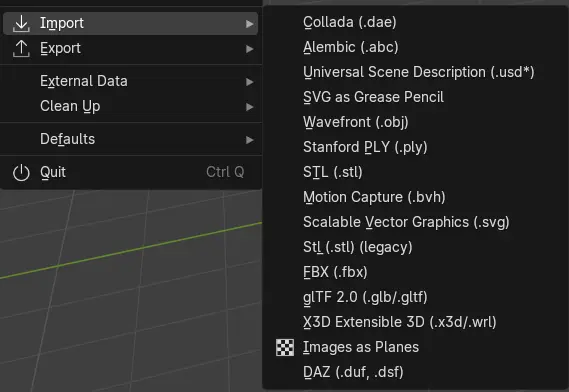Expand the Defaults submenu arrow
This screenshot has width=569, height=392.
pyautogui.click(x=249, y=140)
